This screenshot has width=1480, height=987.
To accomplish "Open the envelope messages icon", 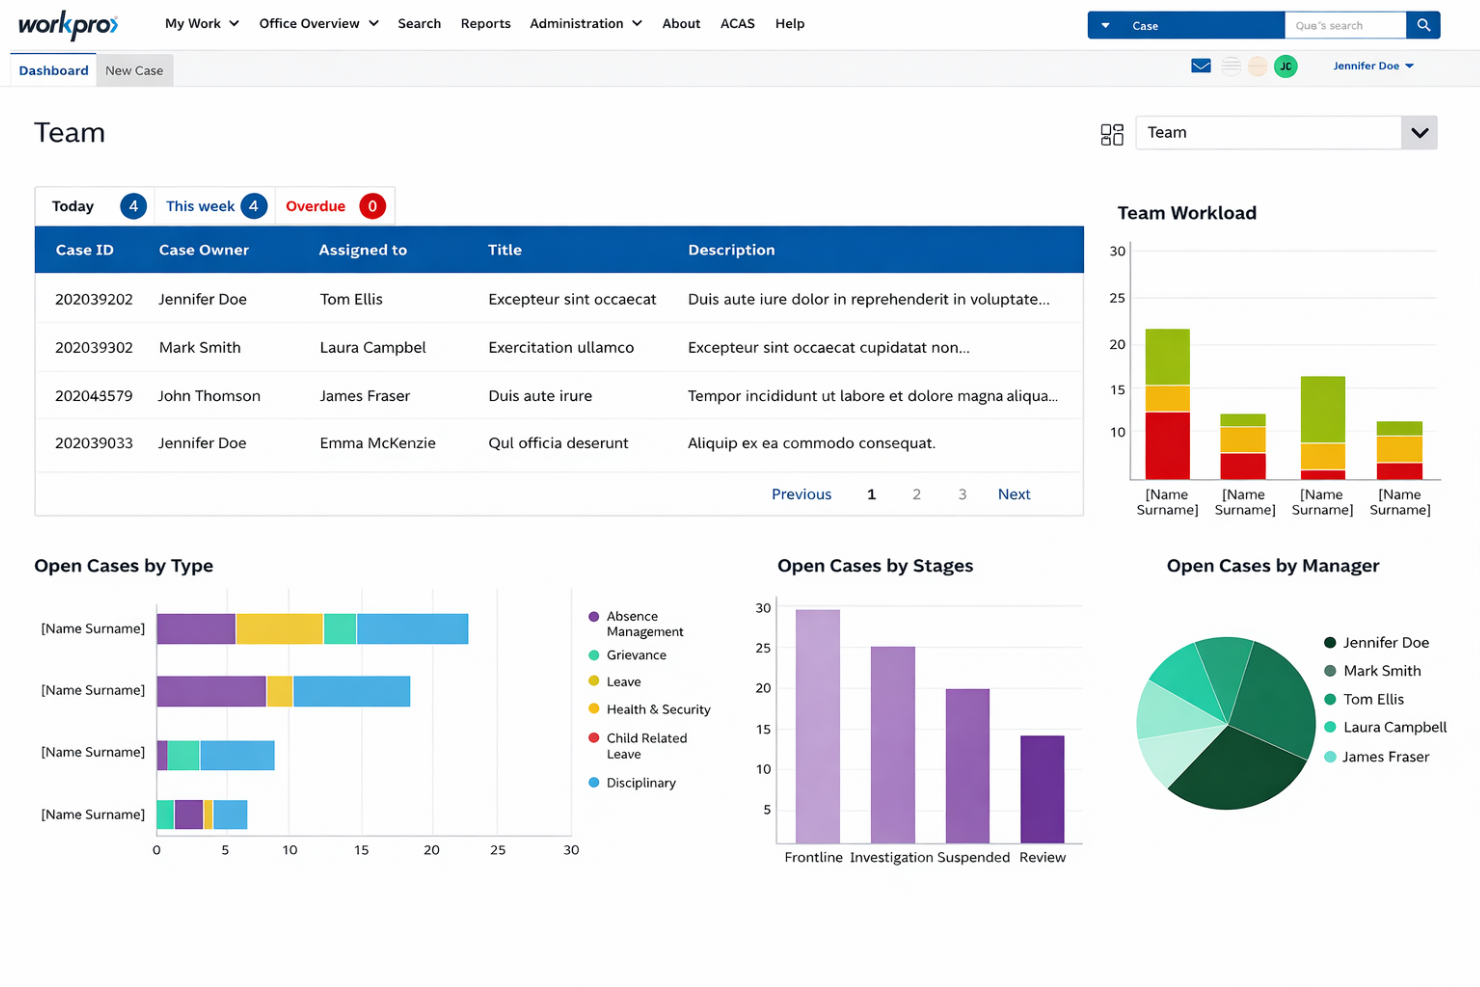I will click(1200, 65).
